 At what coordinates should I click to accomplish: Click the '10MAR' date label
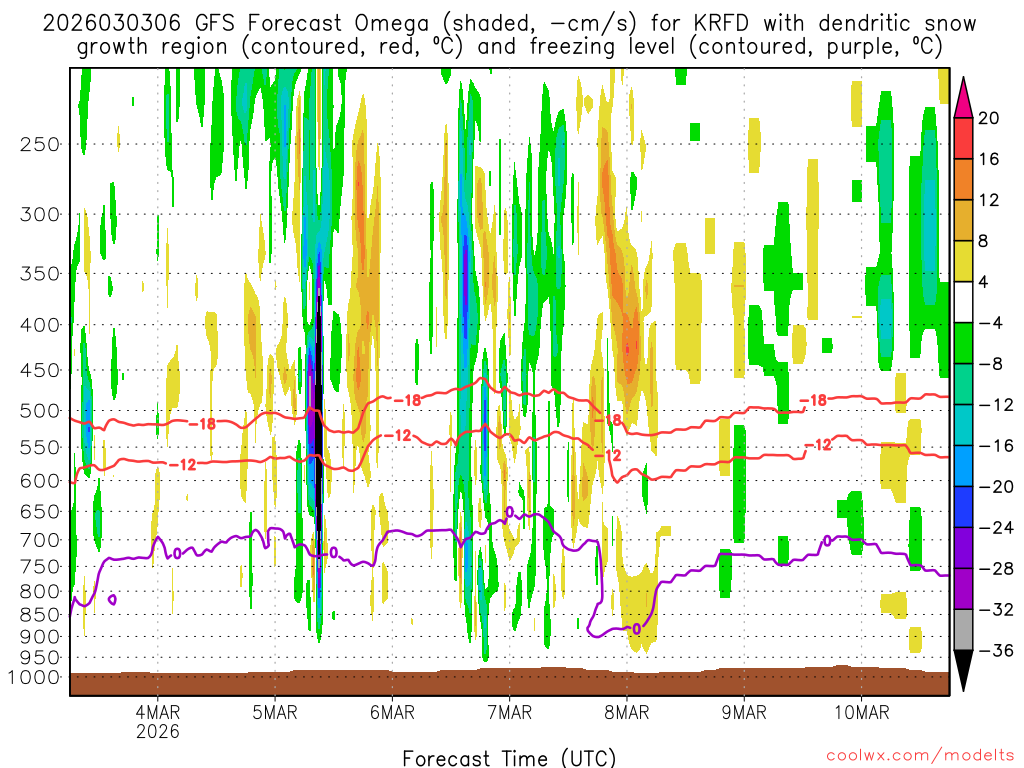pos(861,712)
